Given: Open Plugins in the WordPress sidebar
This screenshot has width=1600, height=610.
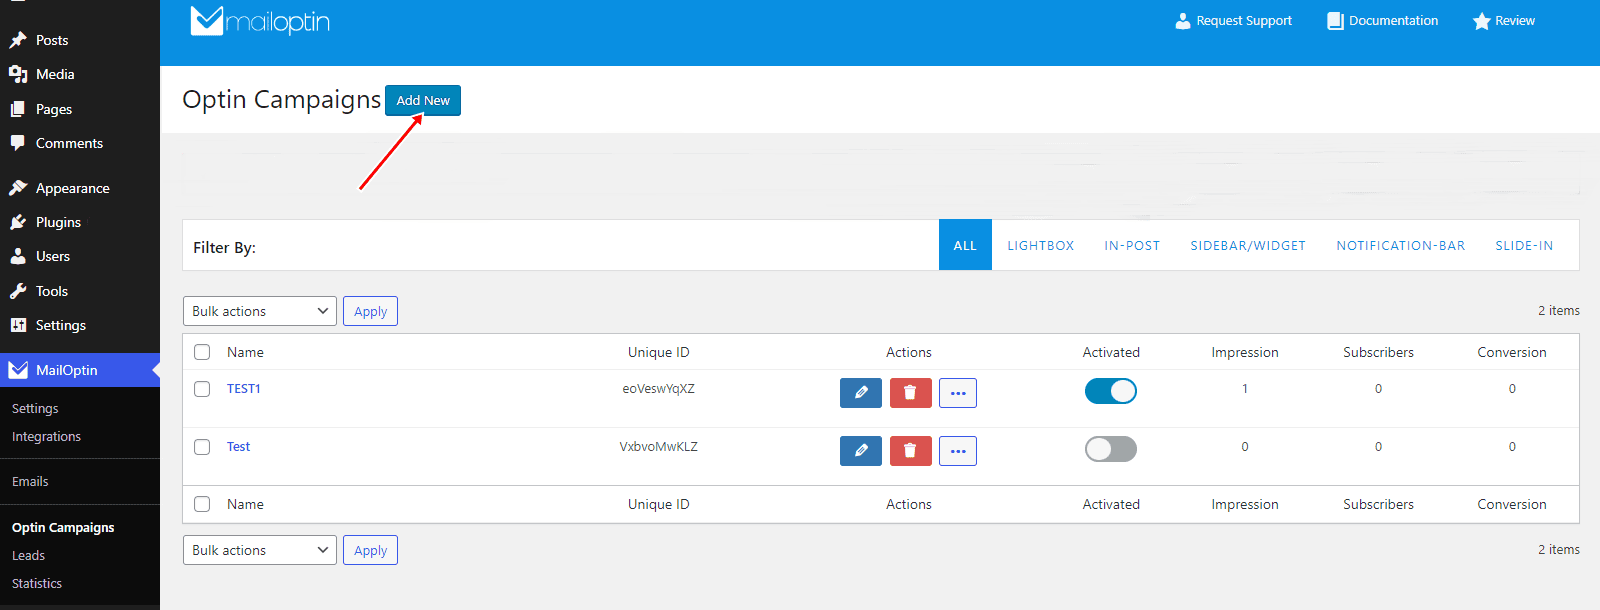Looking at the screenshot, I should (58, 222).
